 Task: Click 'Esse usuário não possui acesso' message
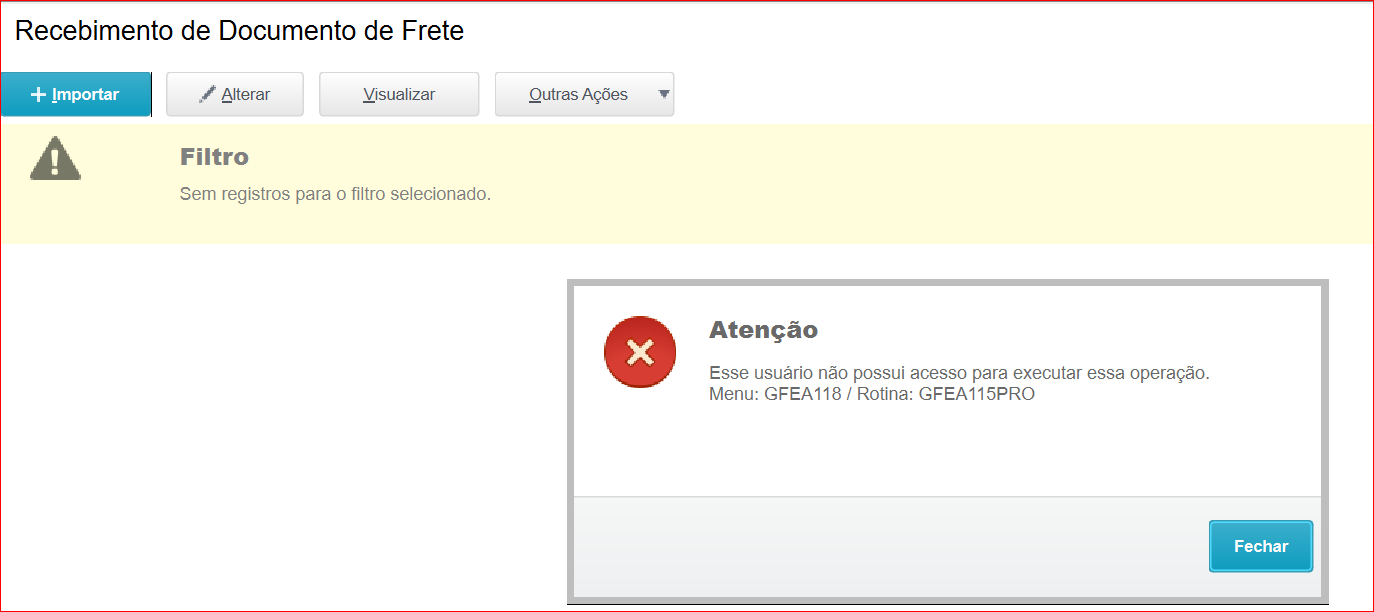click(x=960, y=373)
